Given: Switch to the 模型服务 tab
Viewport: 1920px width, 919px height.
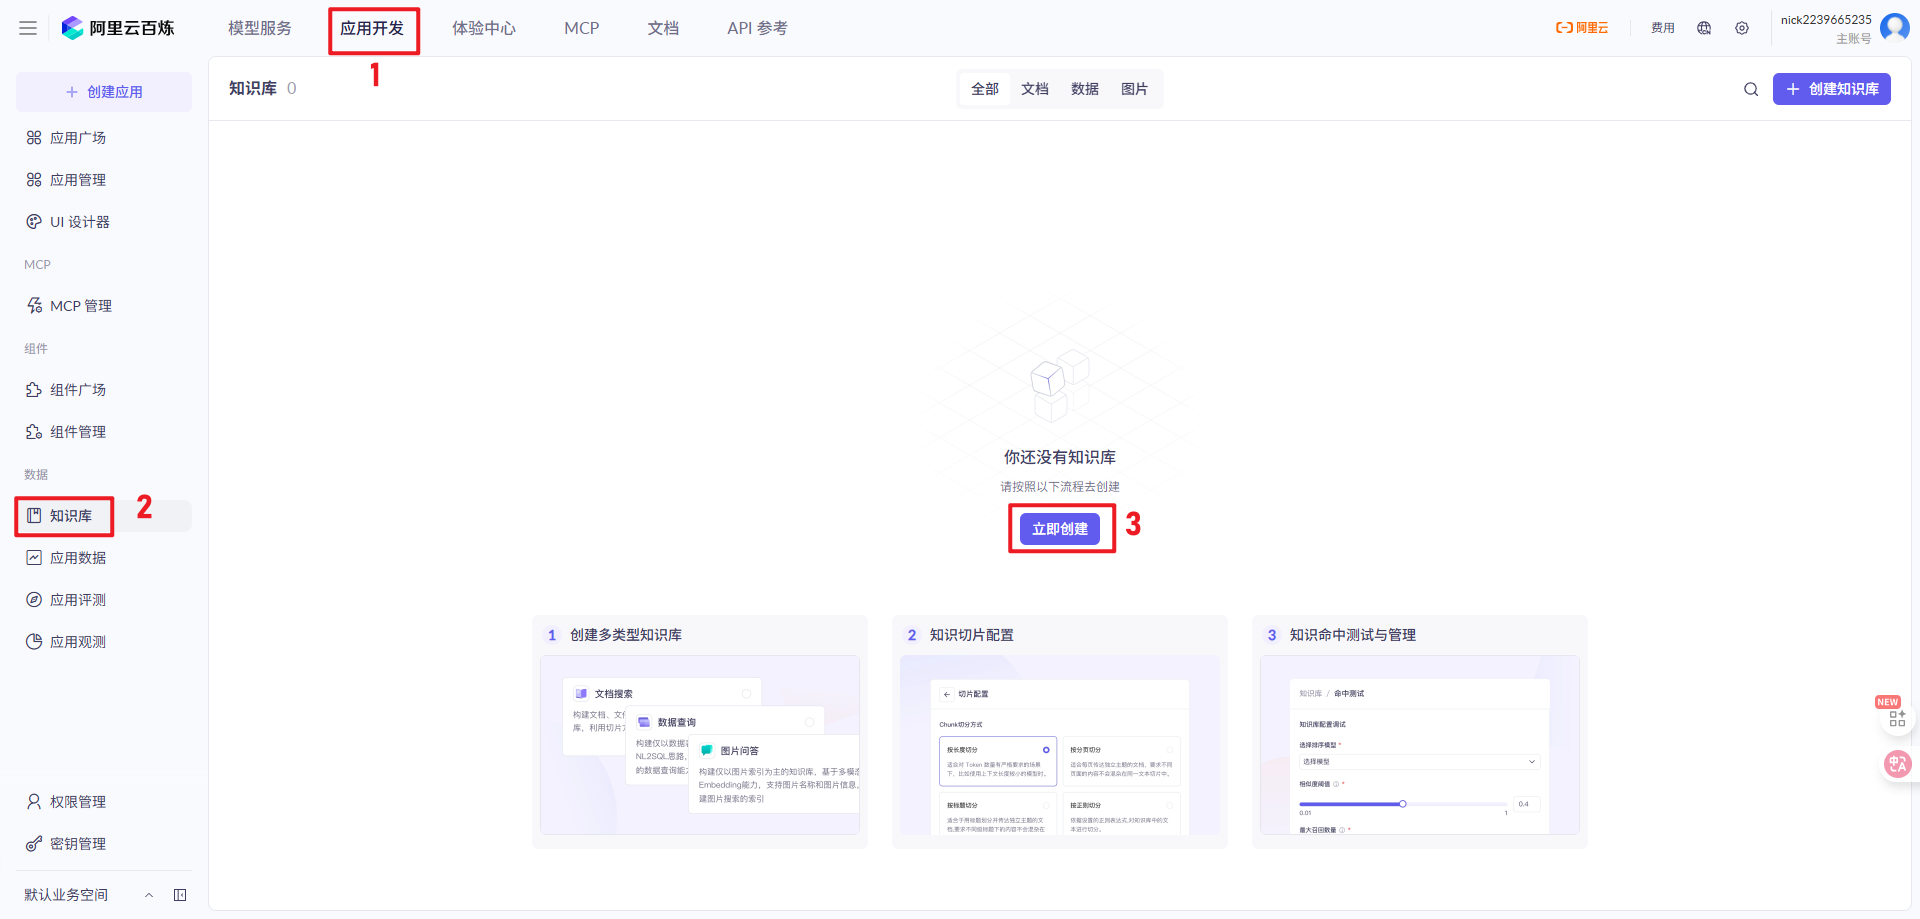Looking at the screenshot, I should 260,28.
